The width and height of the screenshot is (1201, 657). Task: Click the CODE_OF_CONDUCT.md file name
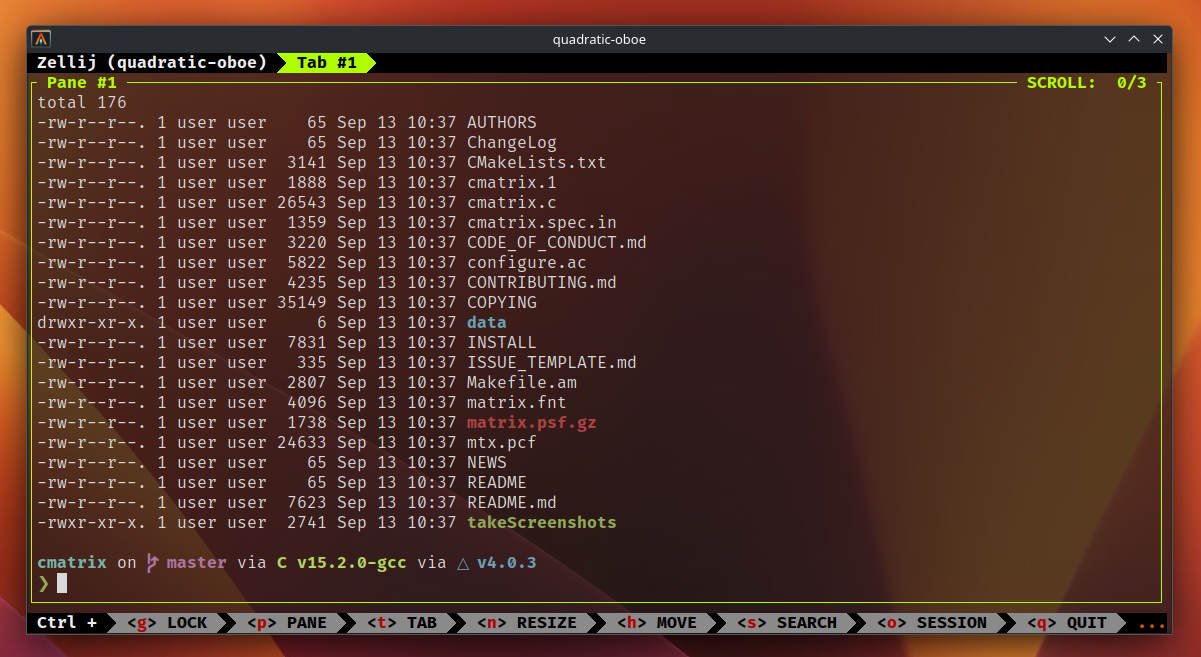pyautogui.click(x=557, y=243)
